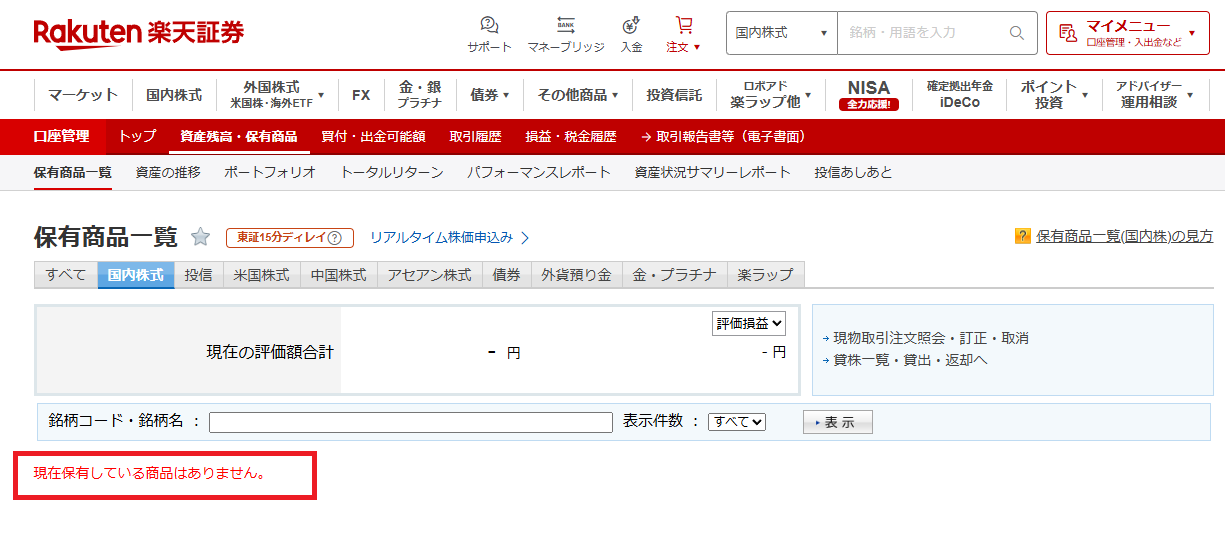Open リアルタイム株価申込み link
The image size is (1225, 538).
coord(449,238)
